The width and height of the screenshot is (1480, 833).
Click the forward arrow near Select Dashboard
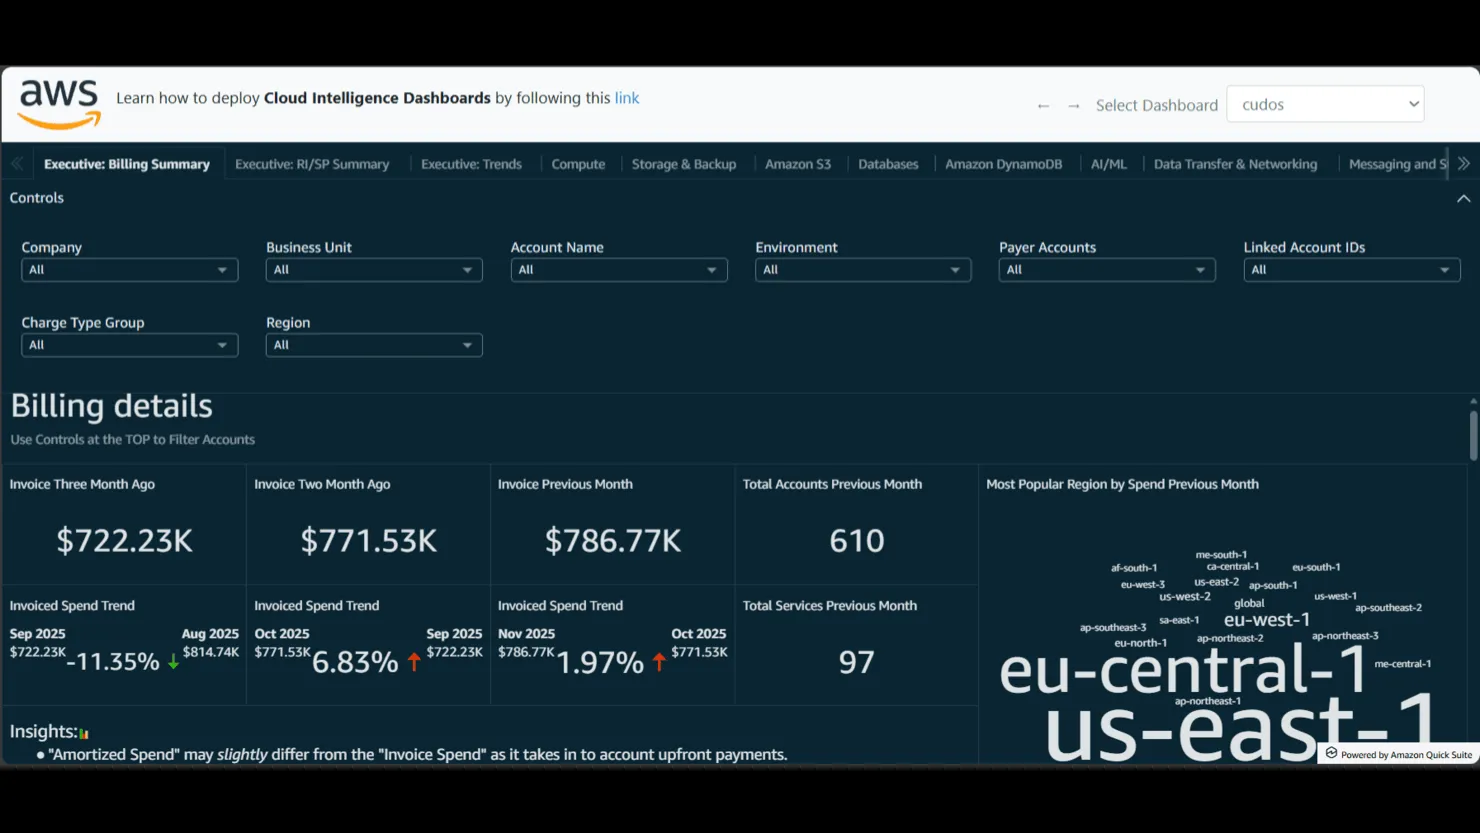pyautogui.click(x=1073, y=106)
